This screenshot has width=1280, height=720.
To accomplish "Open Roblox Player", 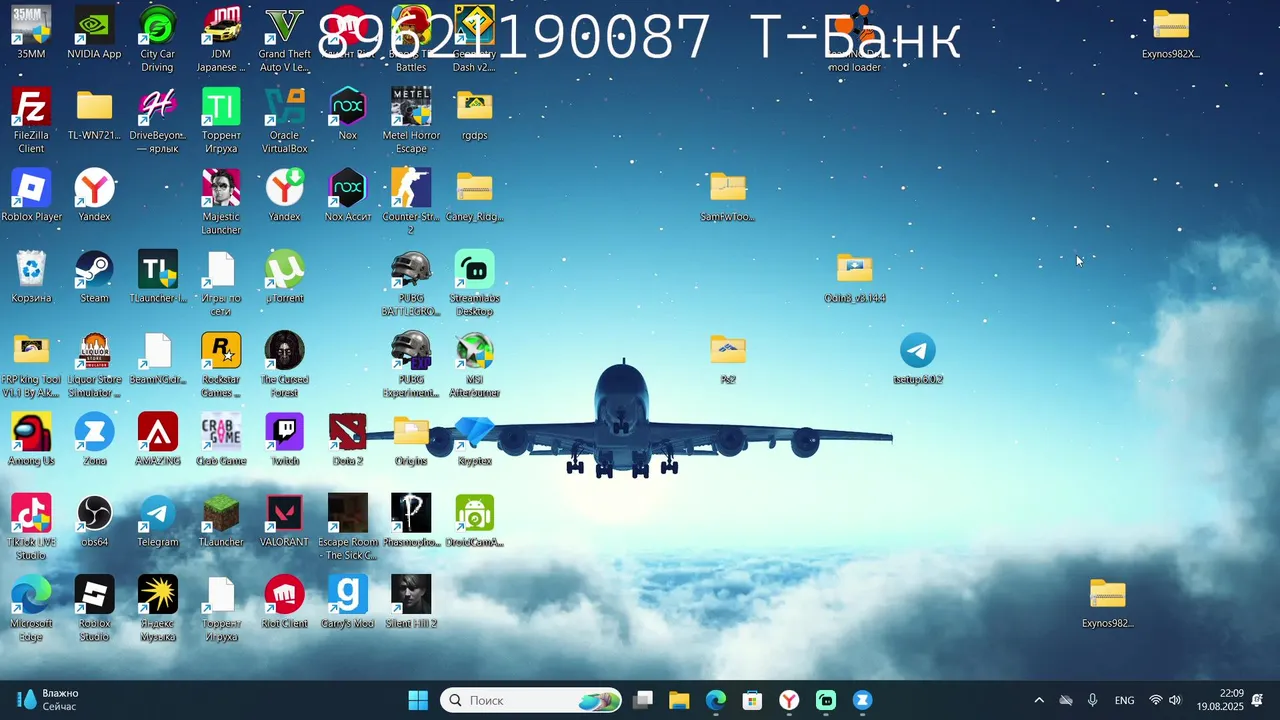I will [31, 196].
